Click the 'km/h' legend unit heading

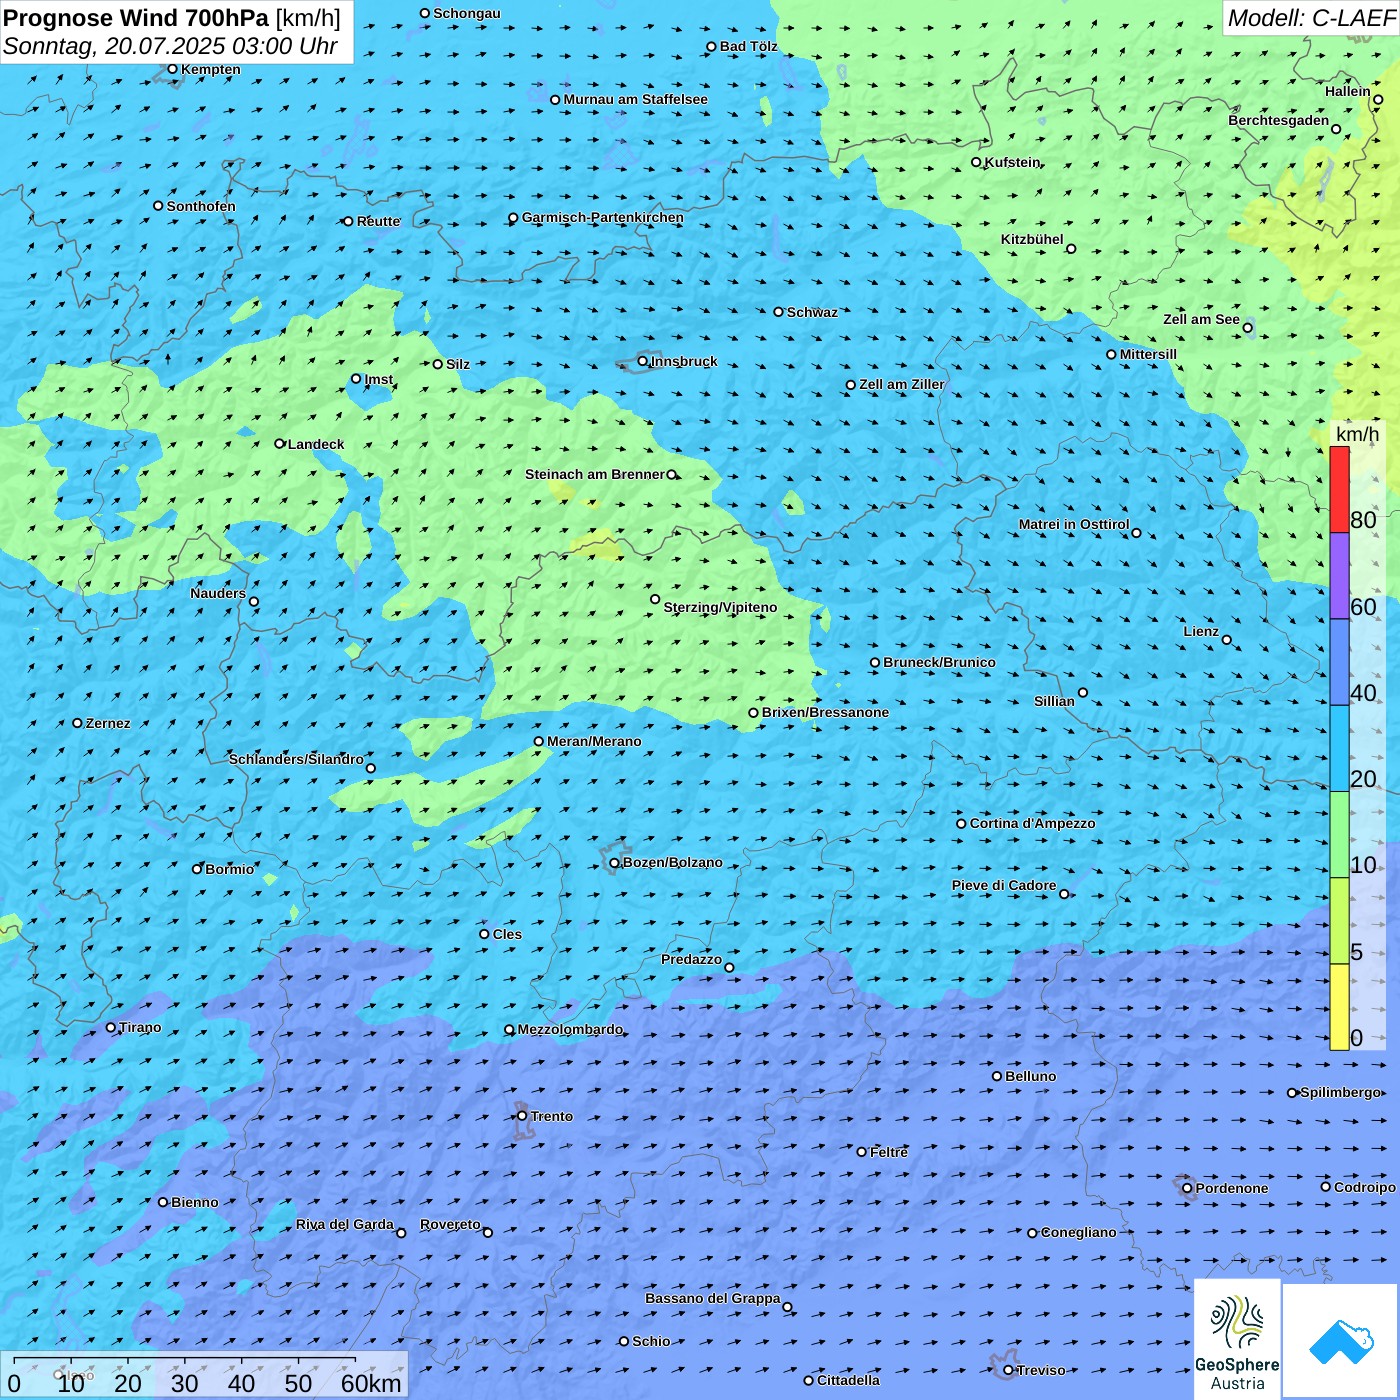click(x=1357, y=434)
